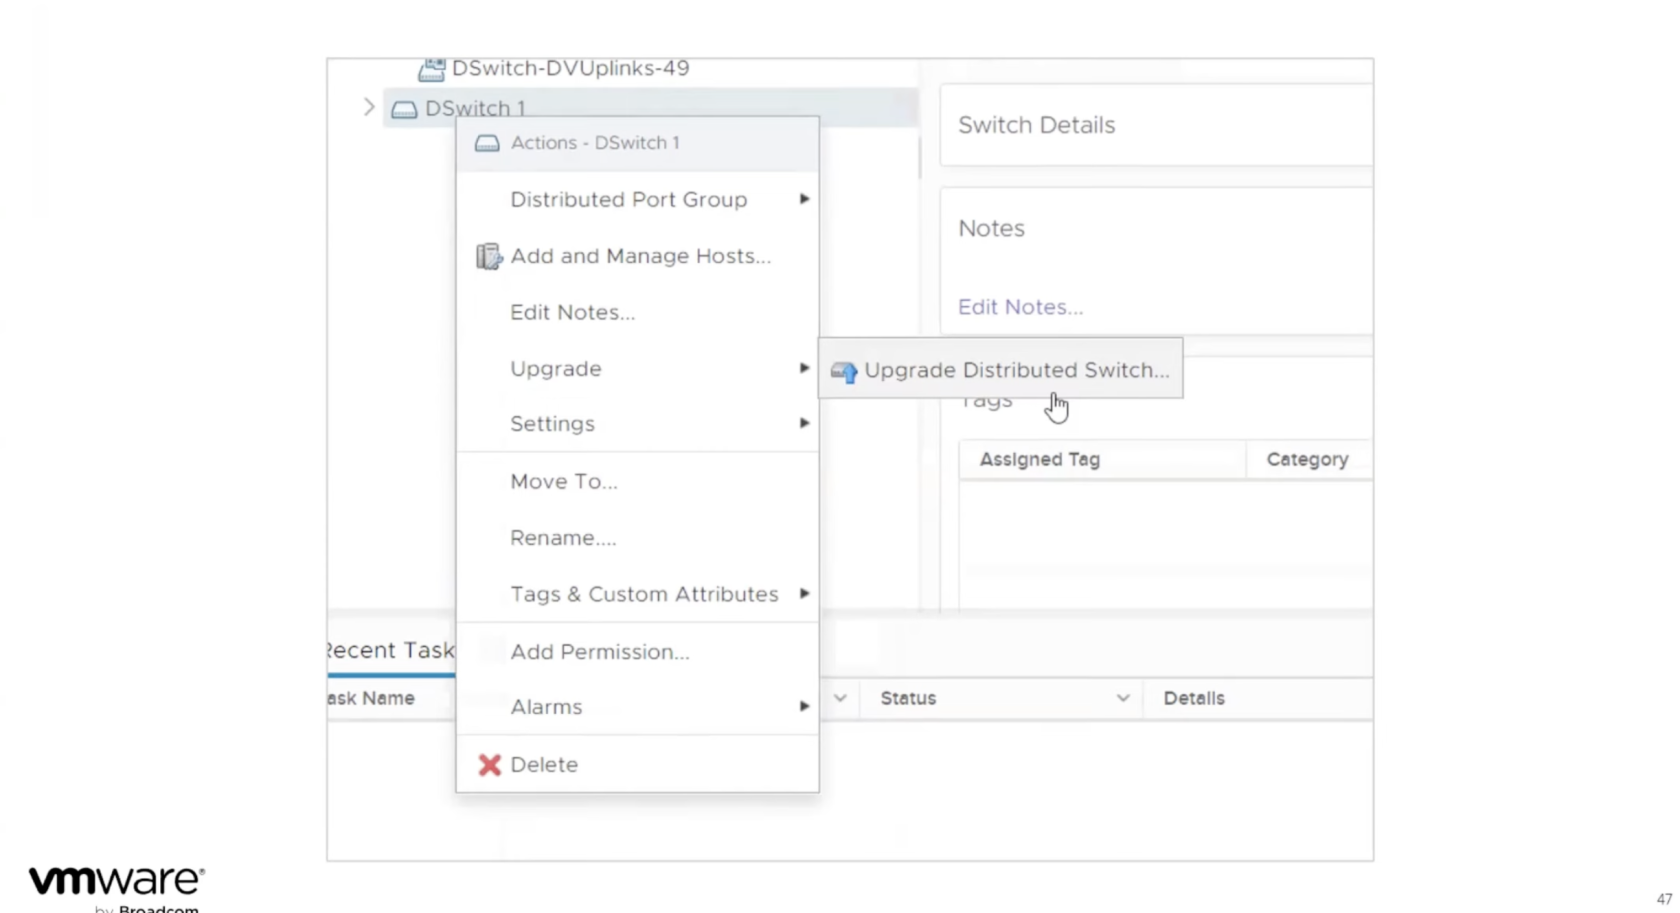1680x913 pixels.
Task: Click the Switch Details panel title
Action: [1036, 125]
